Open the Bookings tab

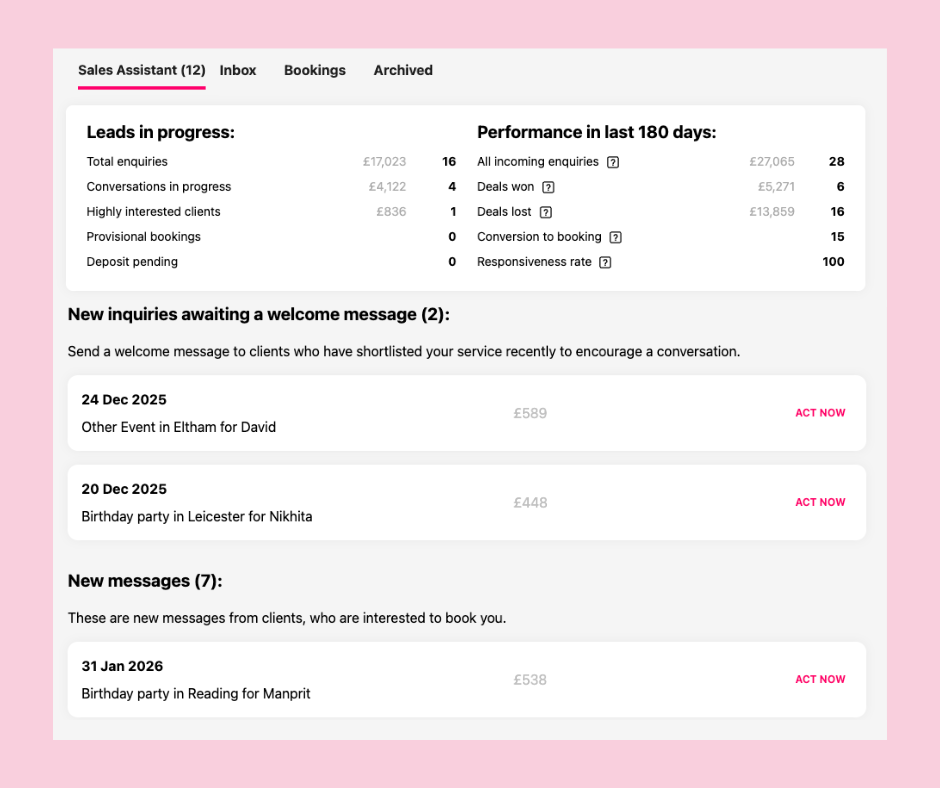(315, 70)
